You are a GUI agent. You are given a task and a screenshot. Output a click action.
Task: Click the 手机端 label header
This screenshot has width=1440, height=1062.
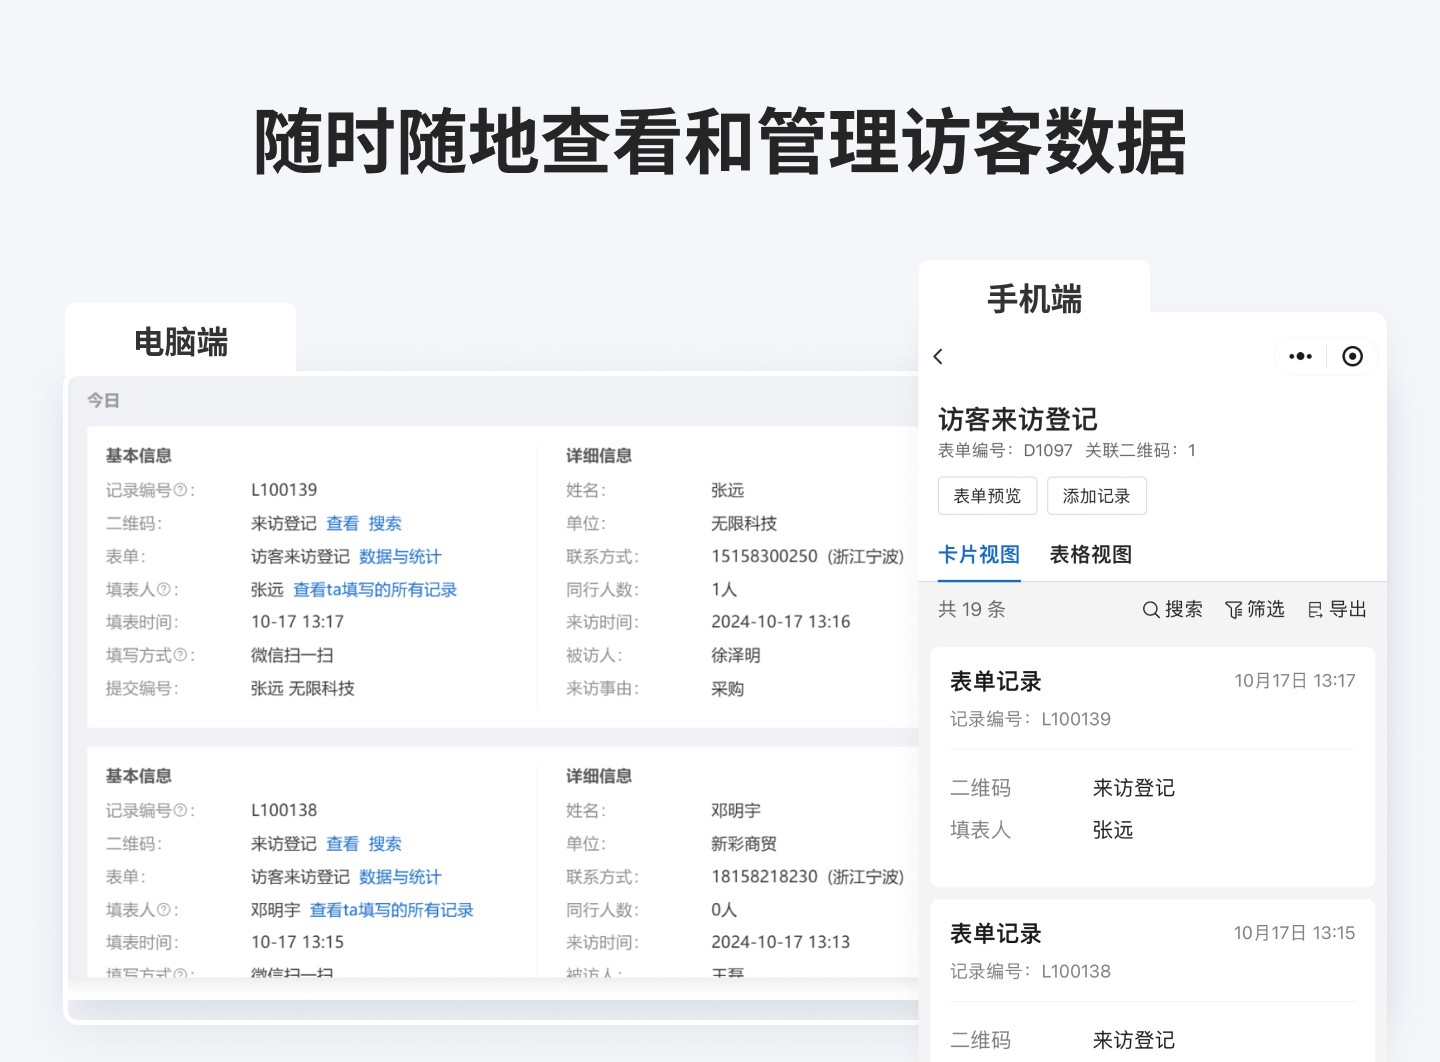1033,299
